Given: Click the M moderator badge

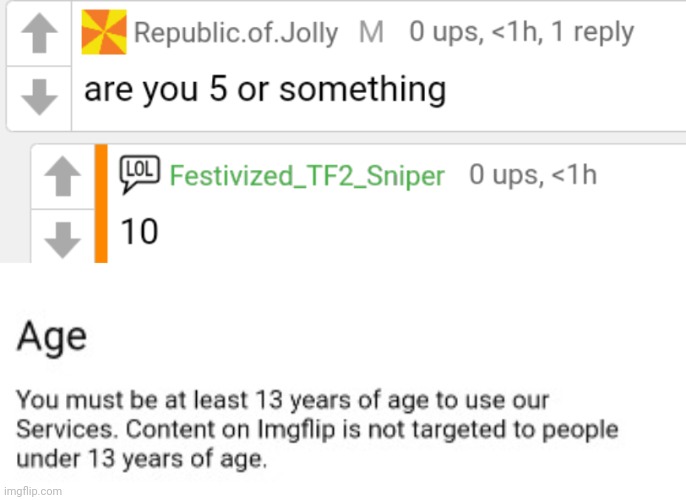Looking at the screenshot, I should [371, 32].
